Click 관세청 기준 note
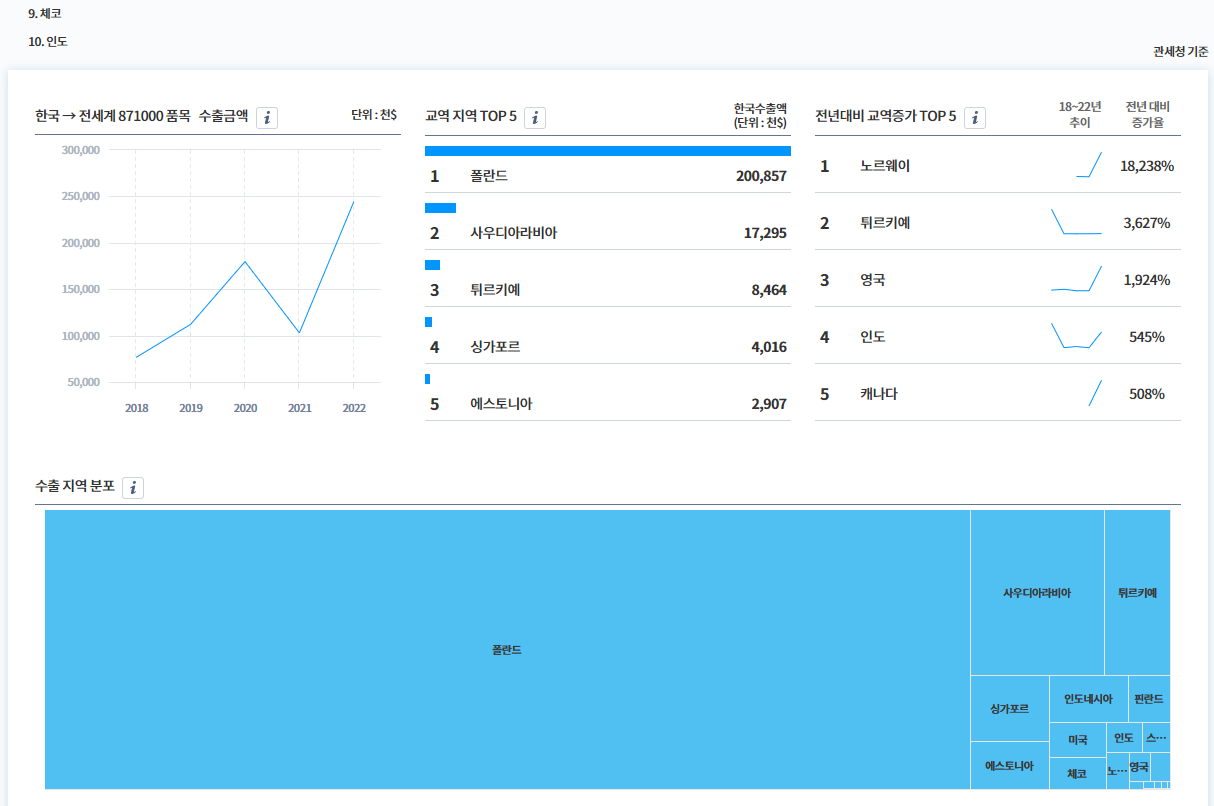Screen dimensions: 1214x806 [1180, 52]
